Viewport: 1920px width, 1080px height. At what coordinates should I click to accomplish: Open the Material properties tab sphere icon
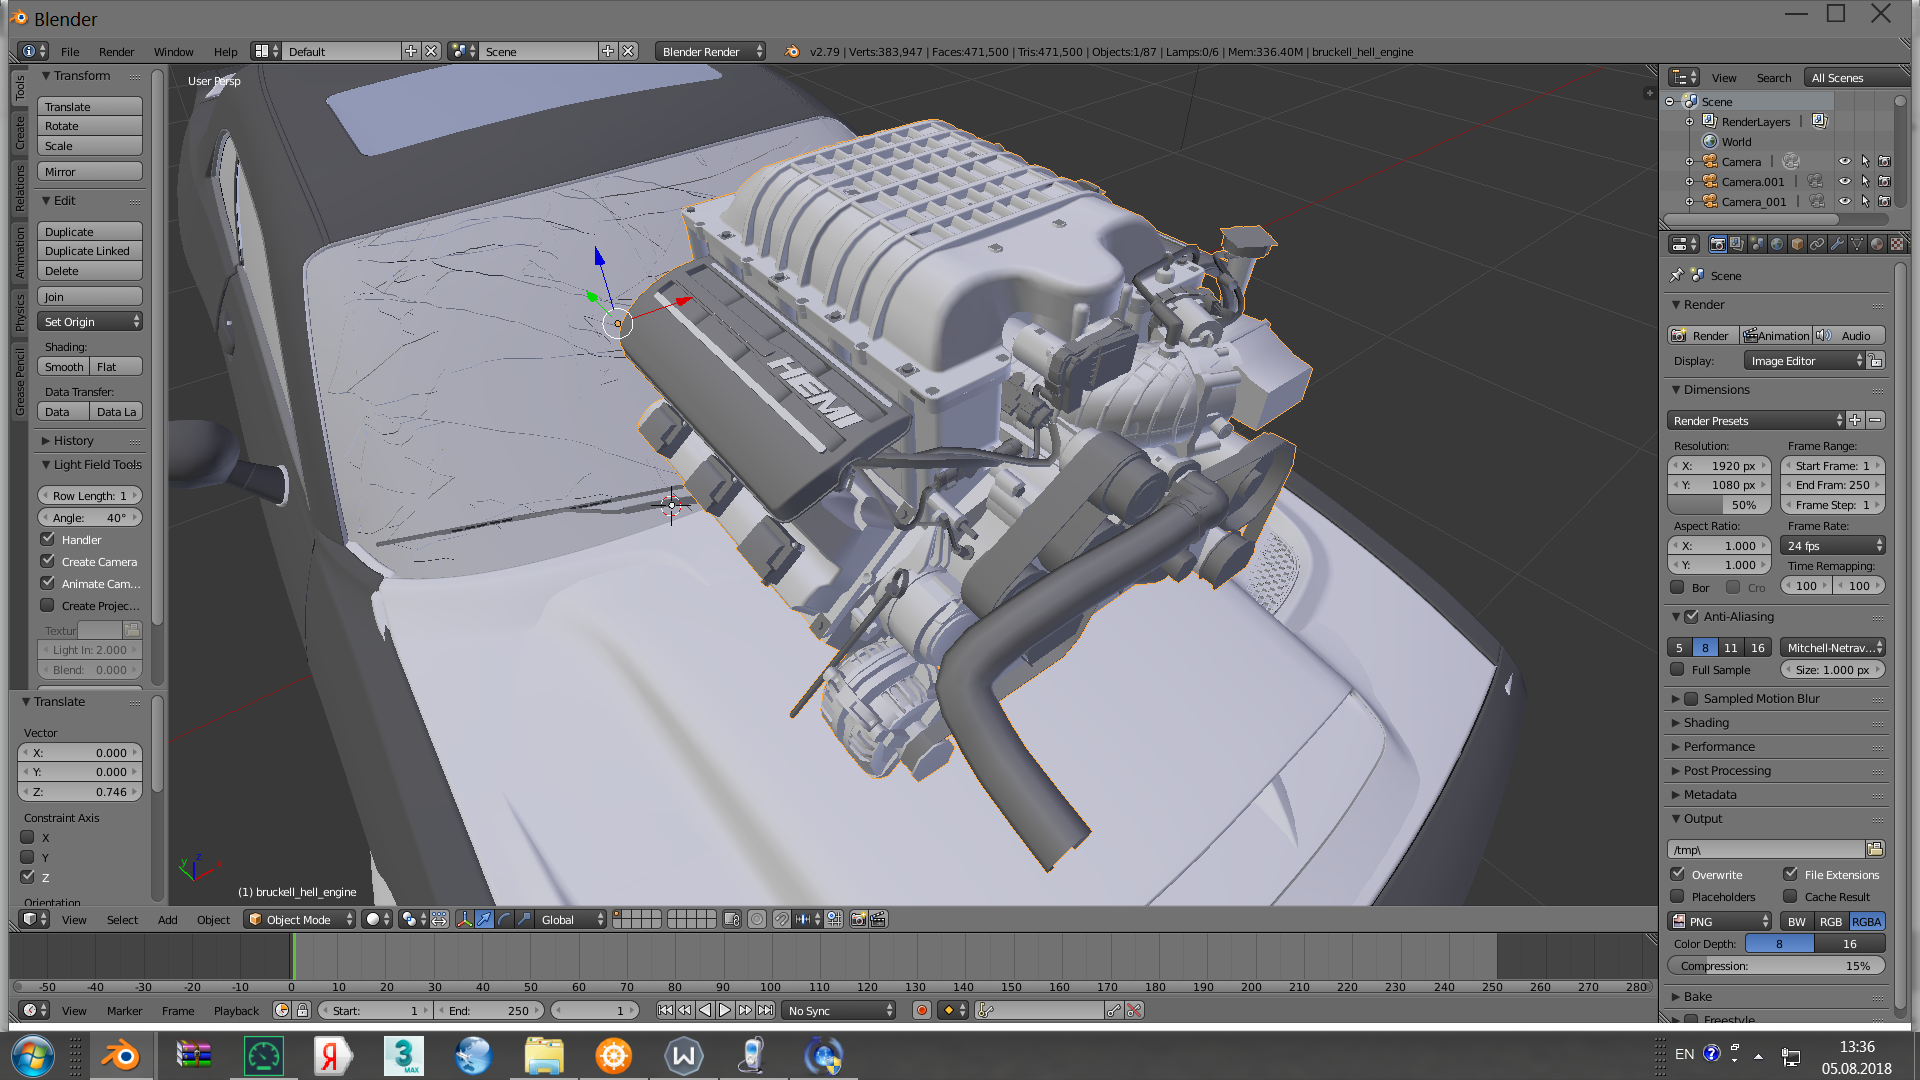1877,244
